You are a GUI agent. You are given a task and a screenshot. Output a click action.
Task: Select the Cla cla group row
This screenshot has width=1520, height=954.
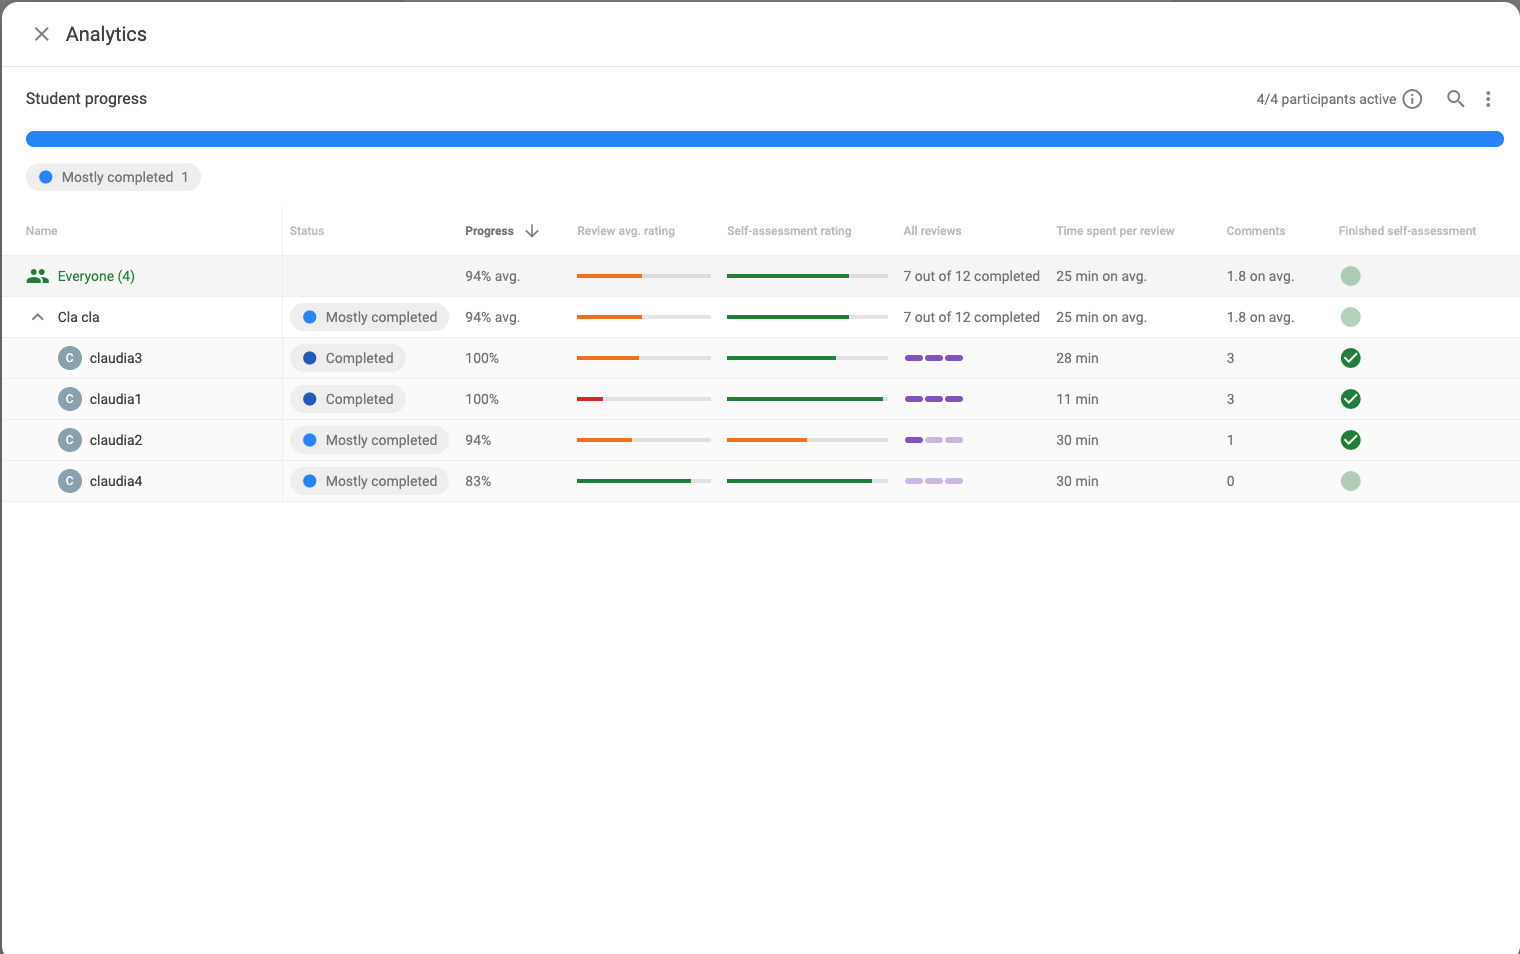(x=760, y=317)
